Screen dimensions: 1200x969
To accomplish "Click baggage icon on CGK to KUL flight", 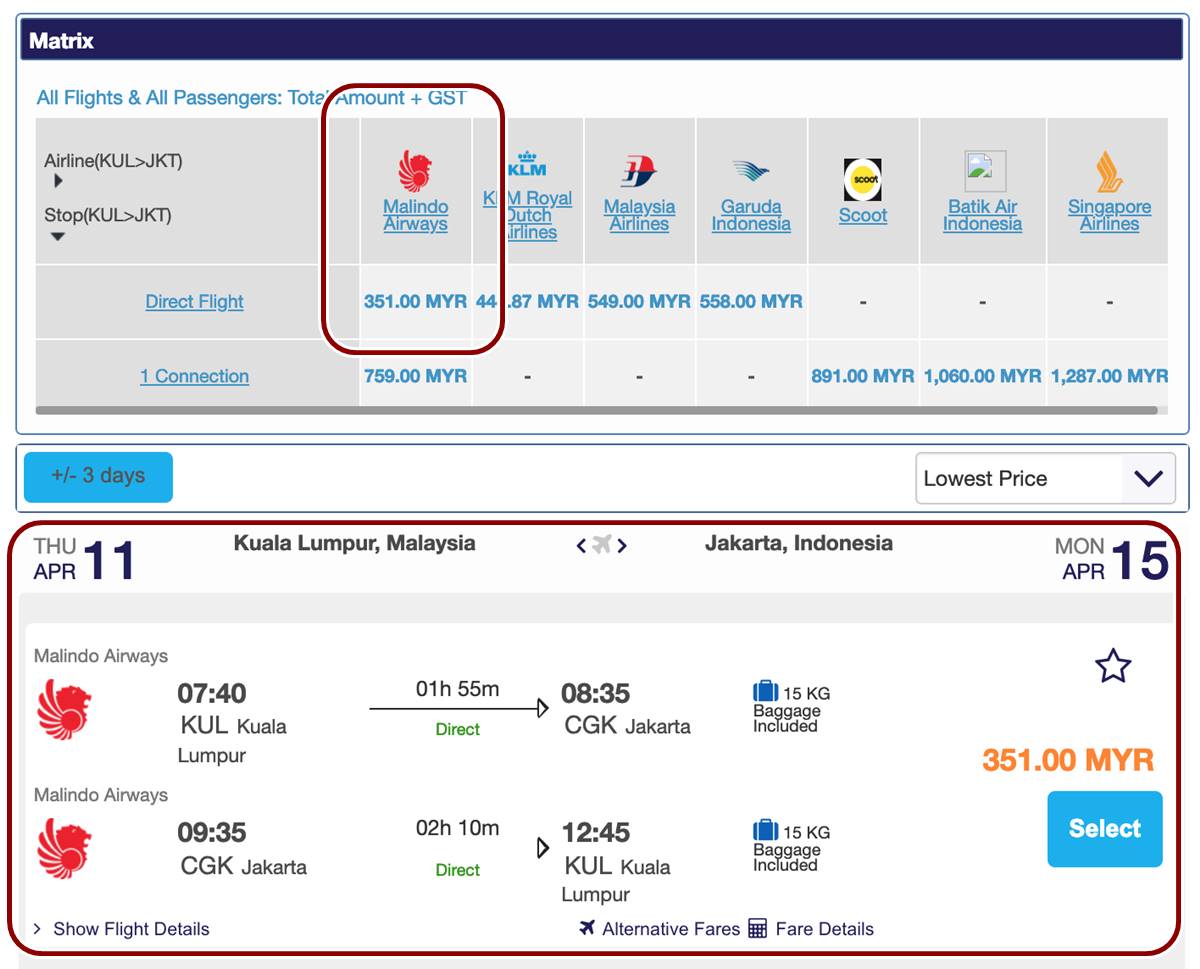I will [766, 830].
